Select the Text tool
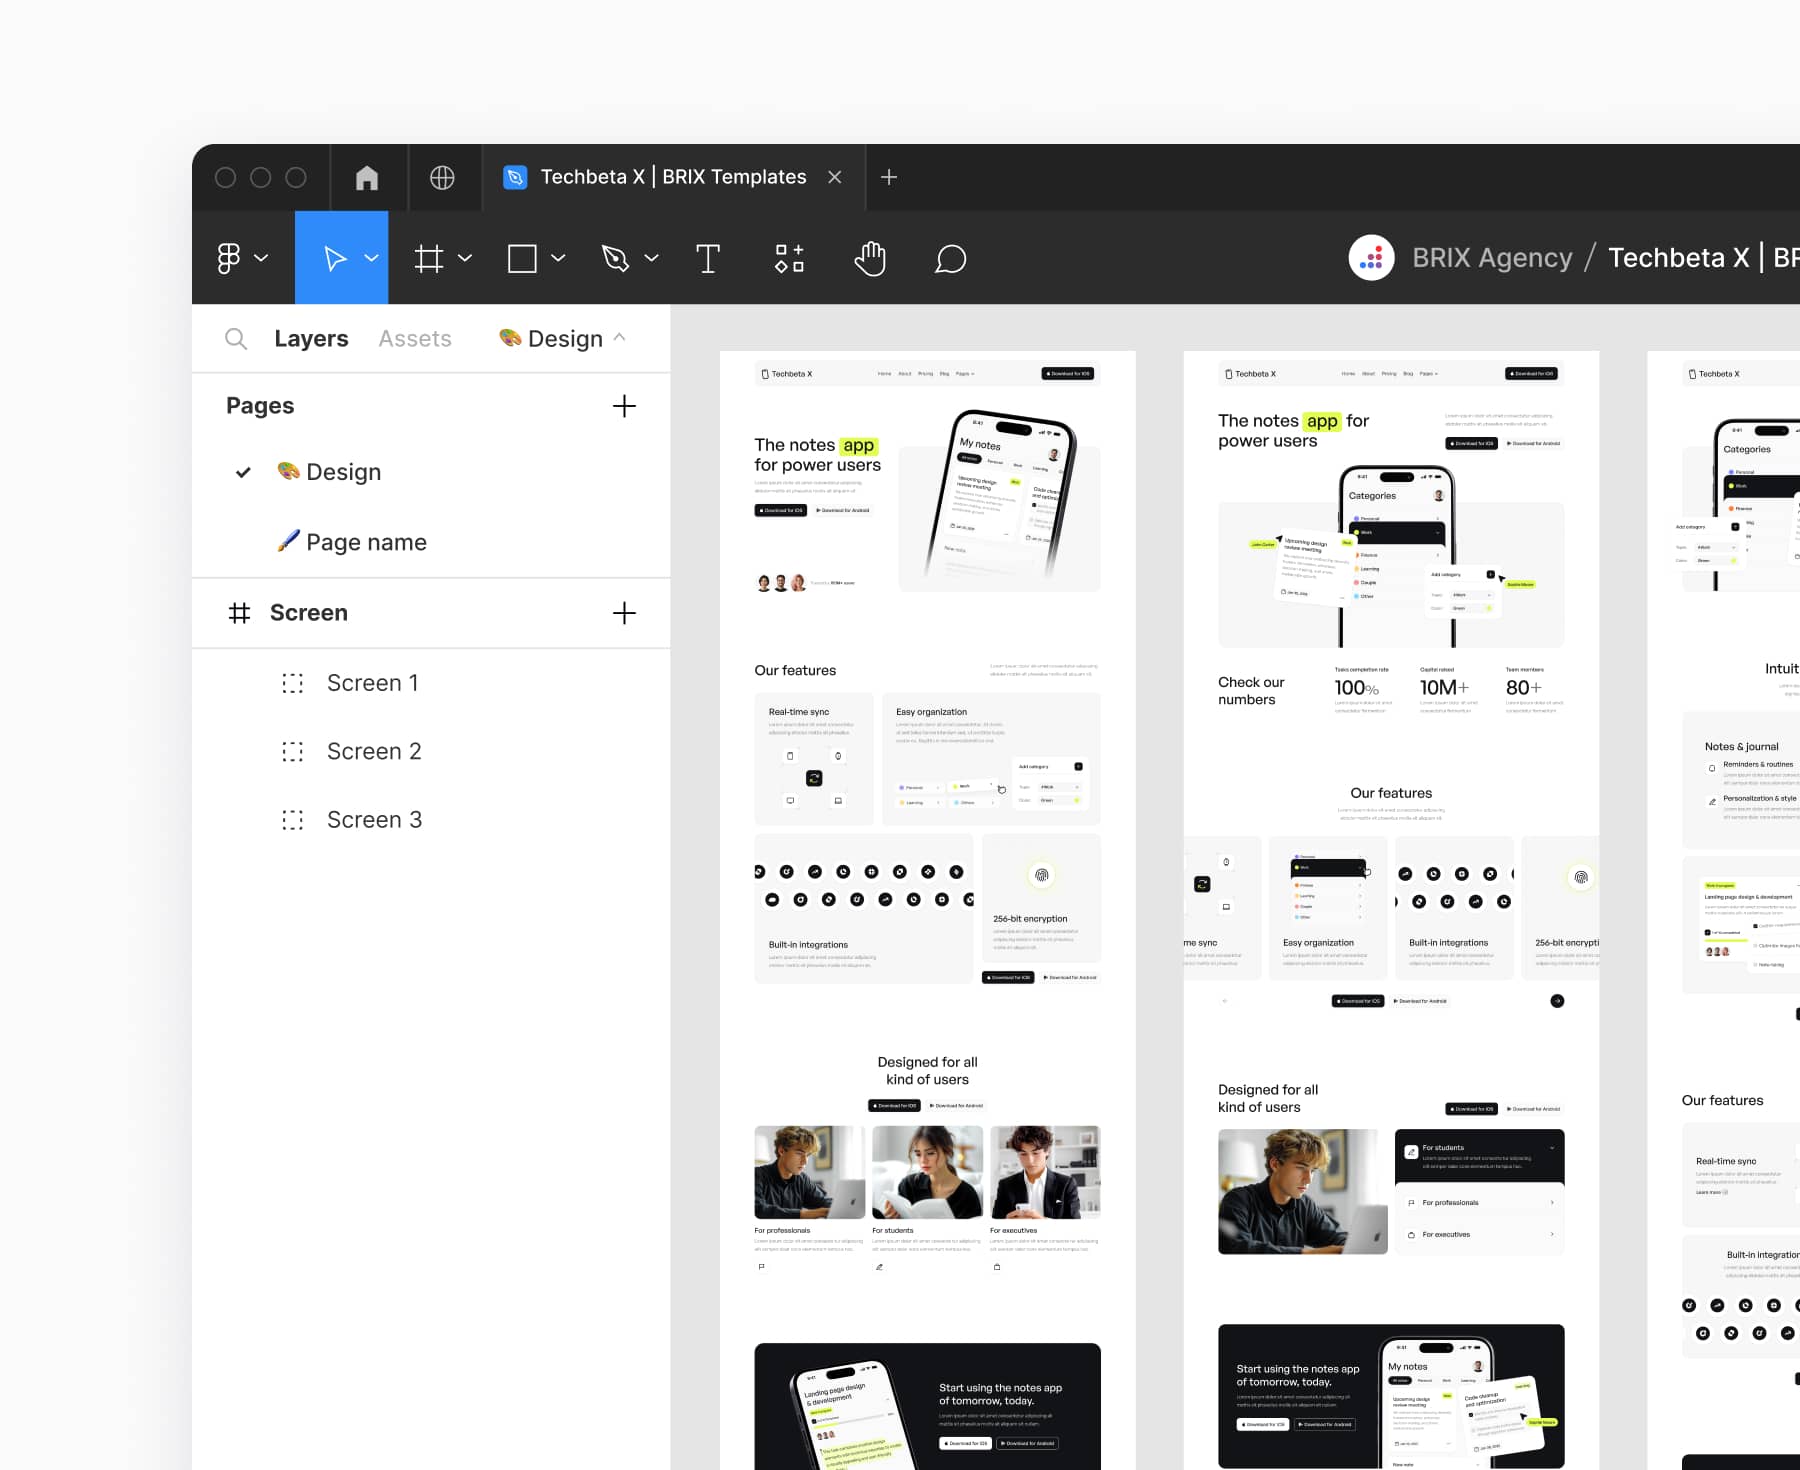Screen dimensions: 1800x1470 click(x=708, y=258)
